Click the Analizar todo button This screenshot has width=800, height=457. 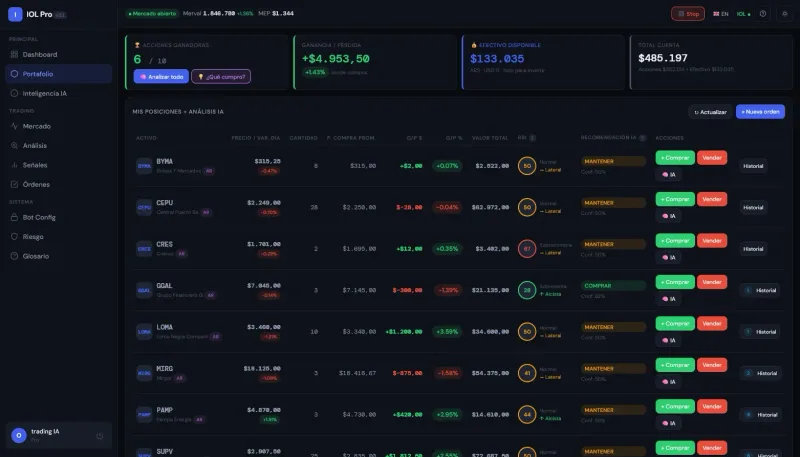click(161, 77)
